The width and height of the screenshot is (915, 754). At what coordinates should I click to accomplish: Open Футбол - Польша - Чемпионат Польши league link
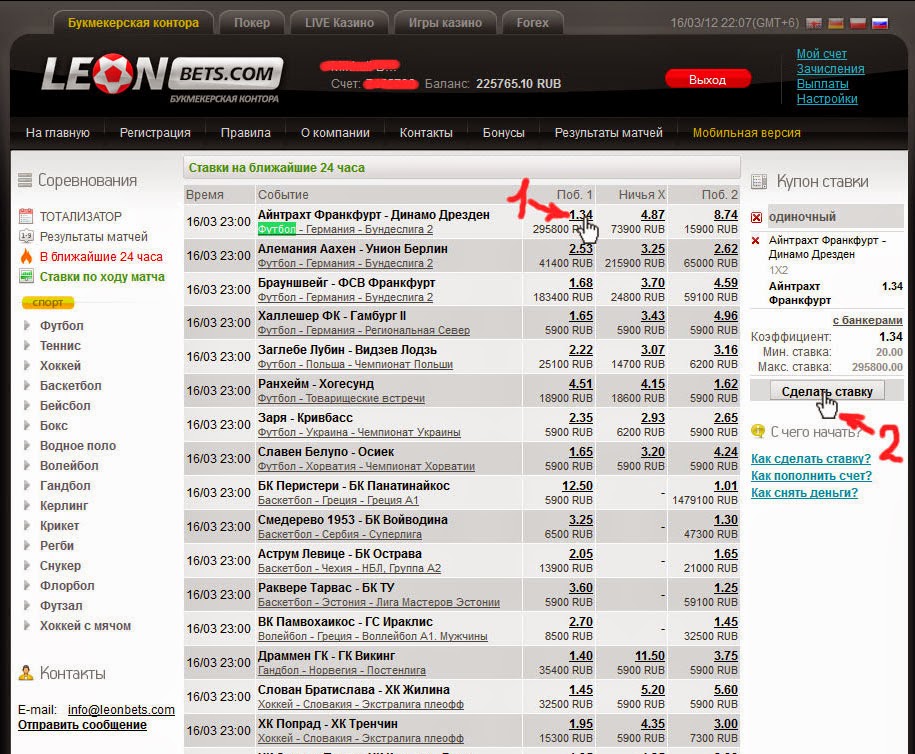pyautogui.click(x=355, y=364)
